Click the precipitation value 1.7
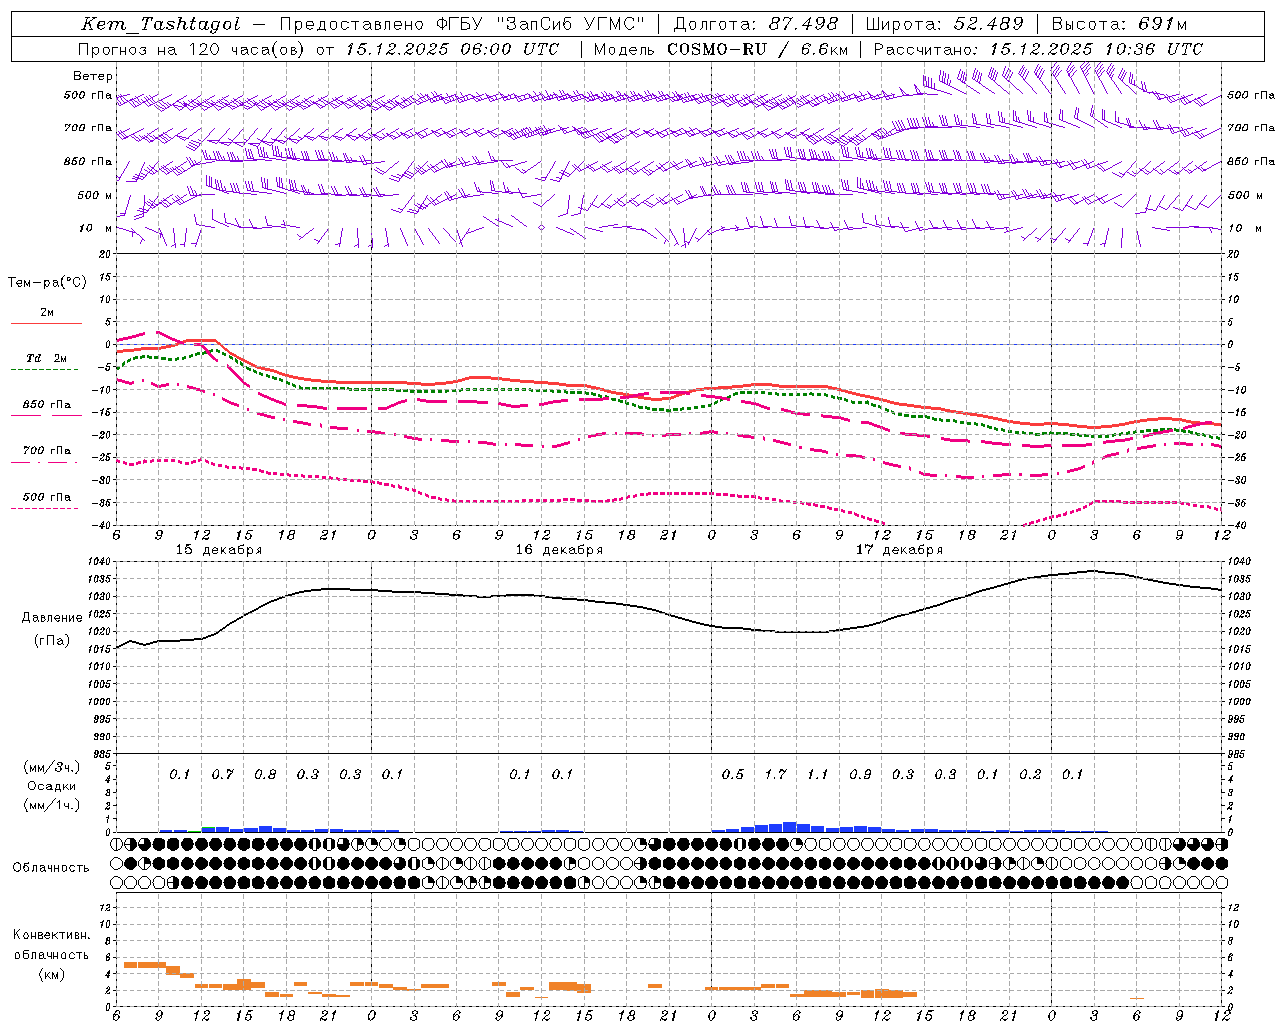Image resolution: width=1280 pixels, height=1024 pixels. pyautogui.click(x=775, y=774)
